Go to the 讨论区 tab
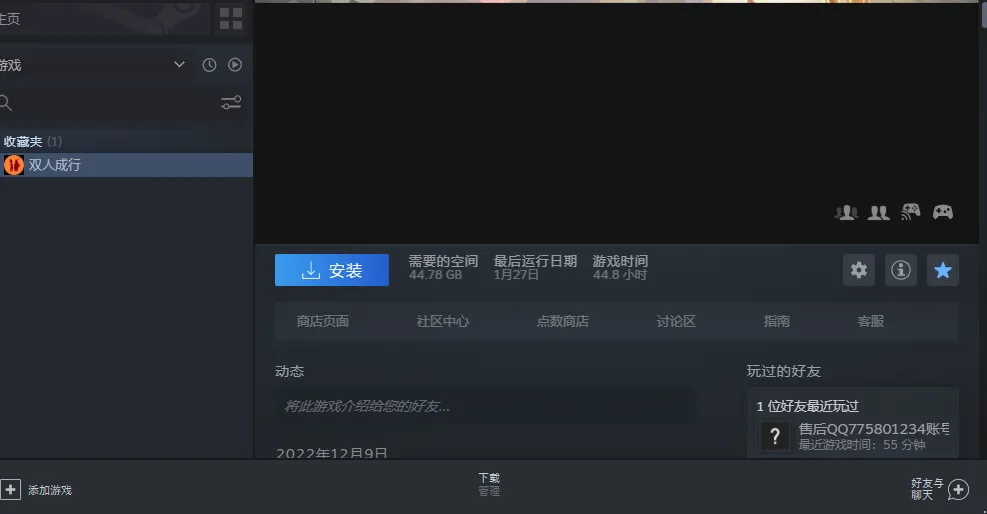This screenshot has width=987, height=514. (676, 321)
